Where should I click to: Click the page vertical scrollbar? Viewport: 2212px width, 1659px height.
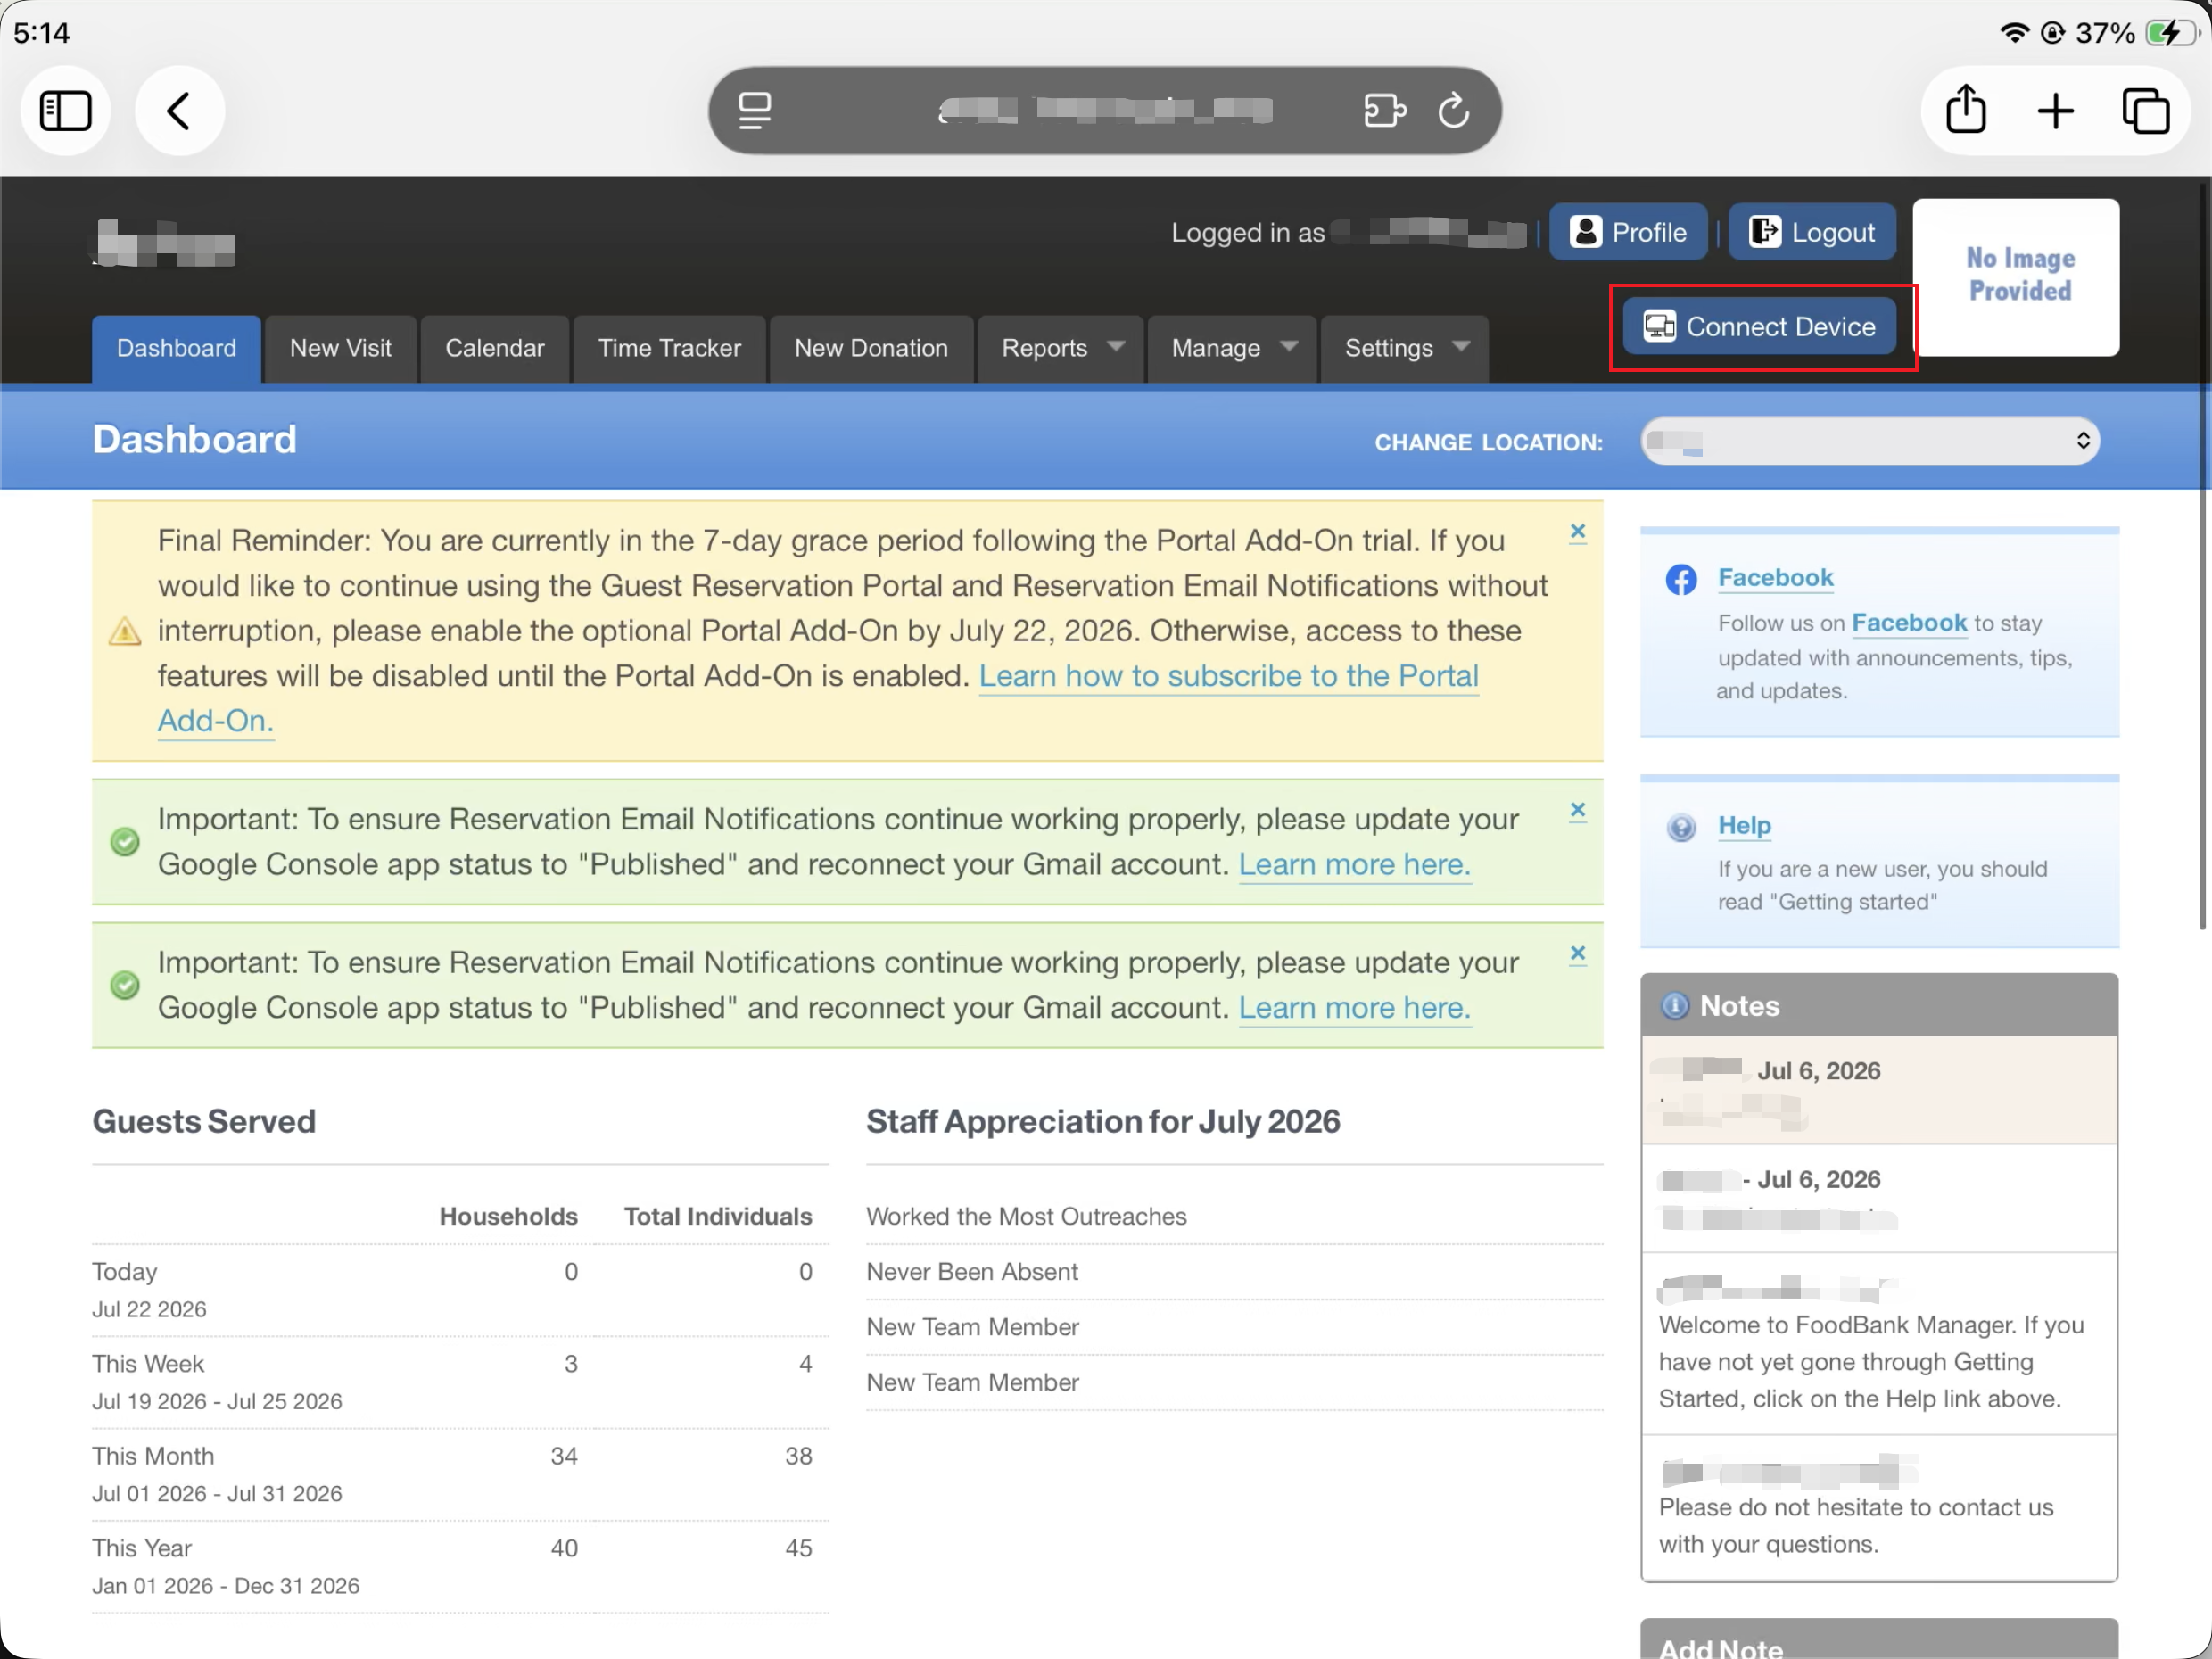coord(2201,555)
